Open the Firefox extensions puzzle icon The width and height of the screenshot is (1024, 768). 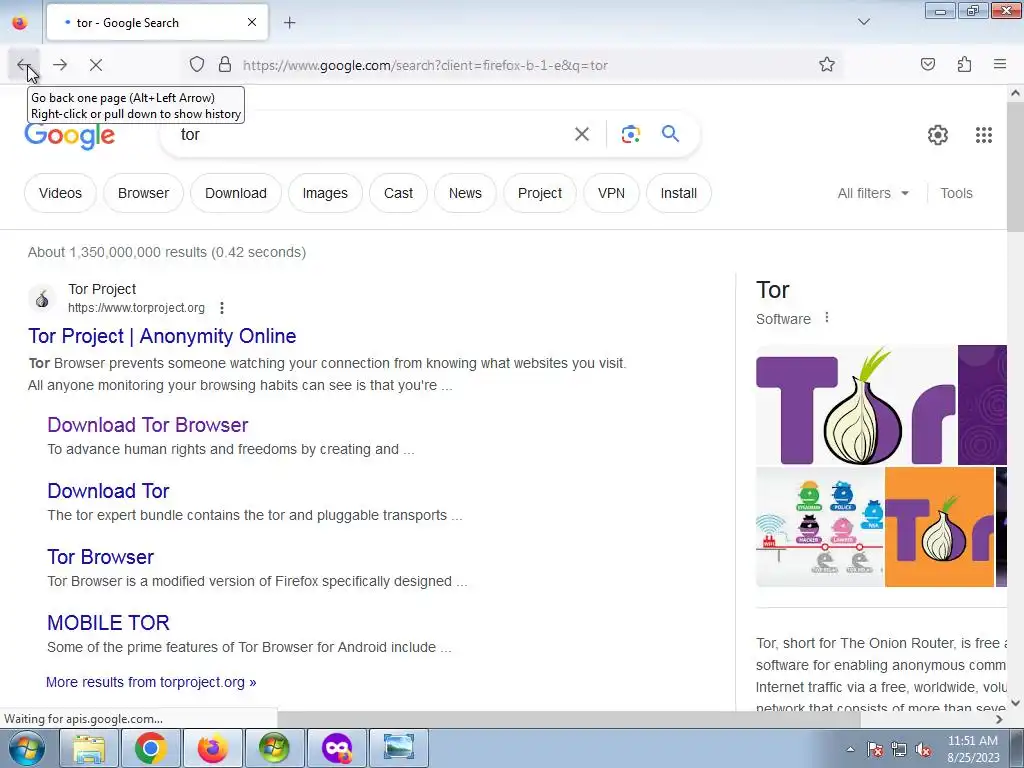(964, 64)
